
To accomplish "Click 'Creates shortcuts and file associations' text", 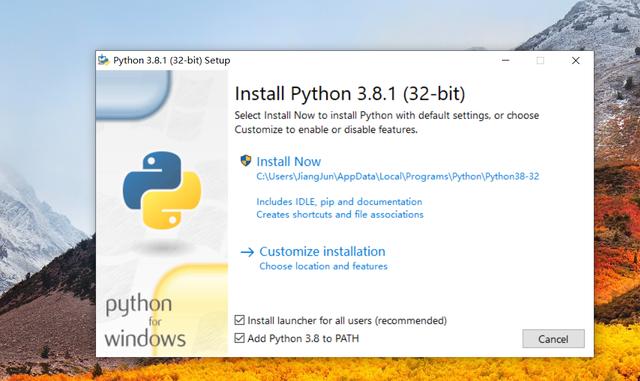I will (340, 214).
